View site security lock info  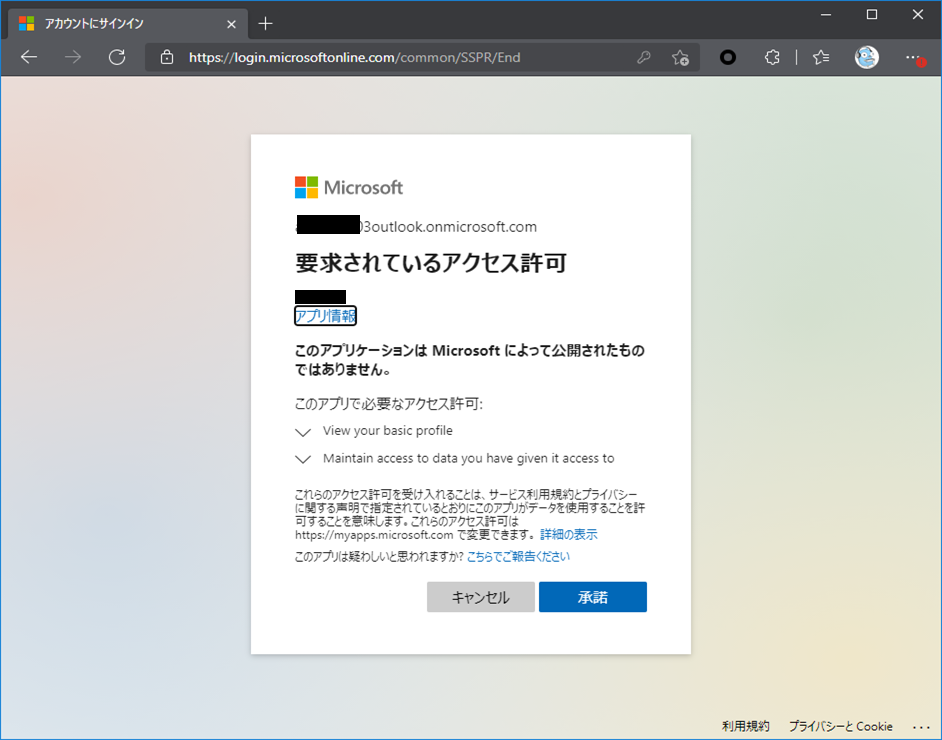click(167, 57)
